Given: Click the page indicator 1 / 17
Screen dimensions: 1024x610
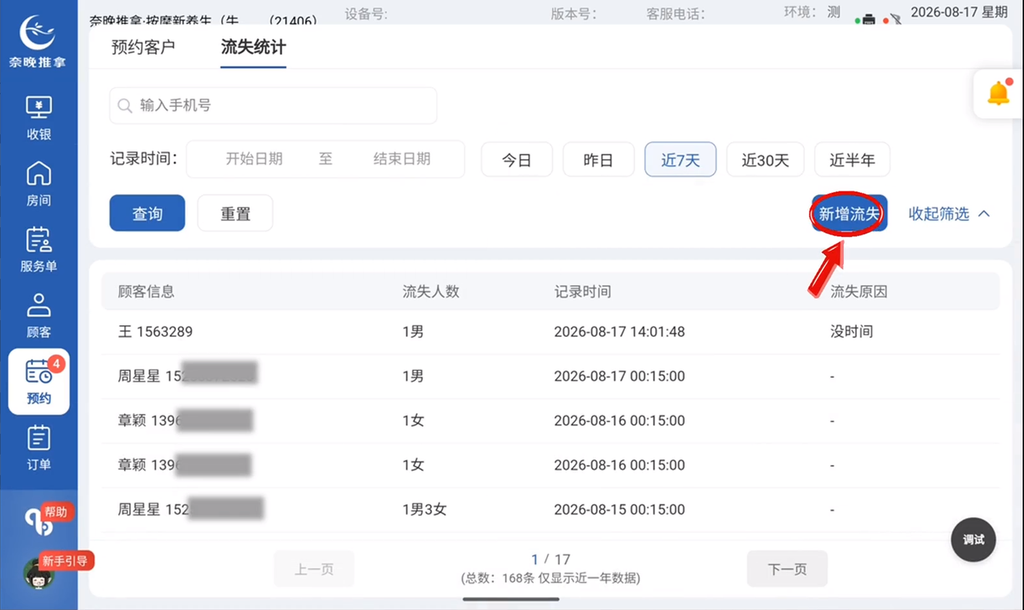Looking at the screenshot, I should 551,559.
